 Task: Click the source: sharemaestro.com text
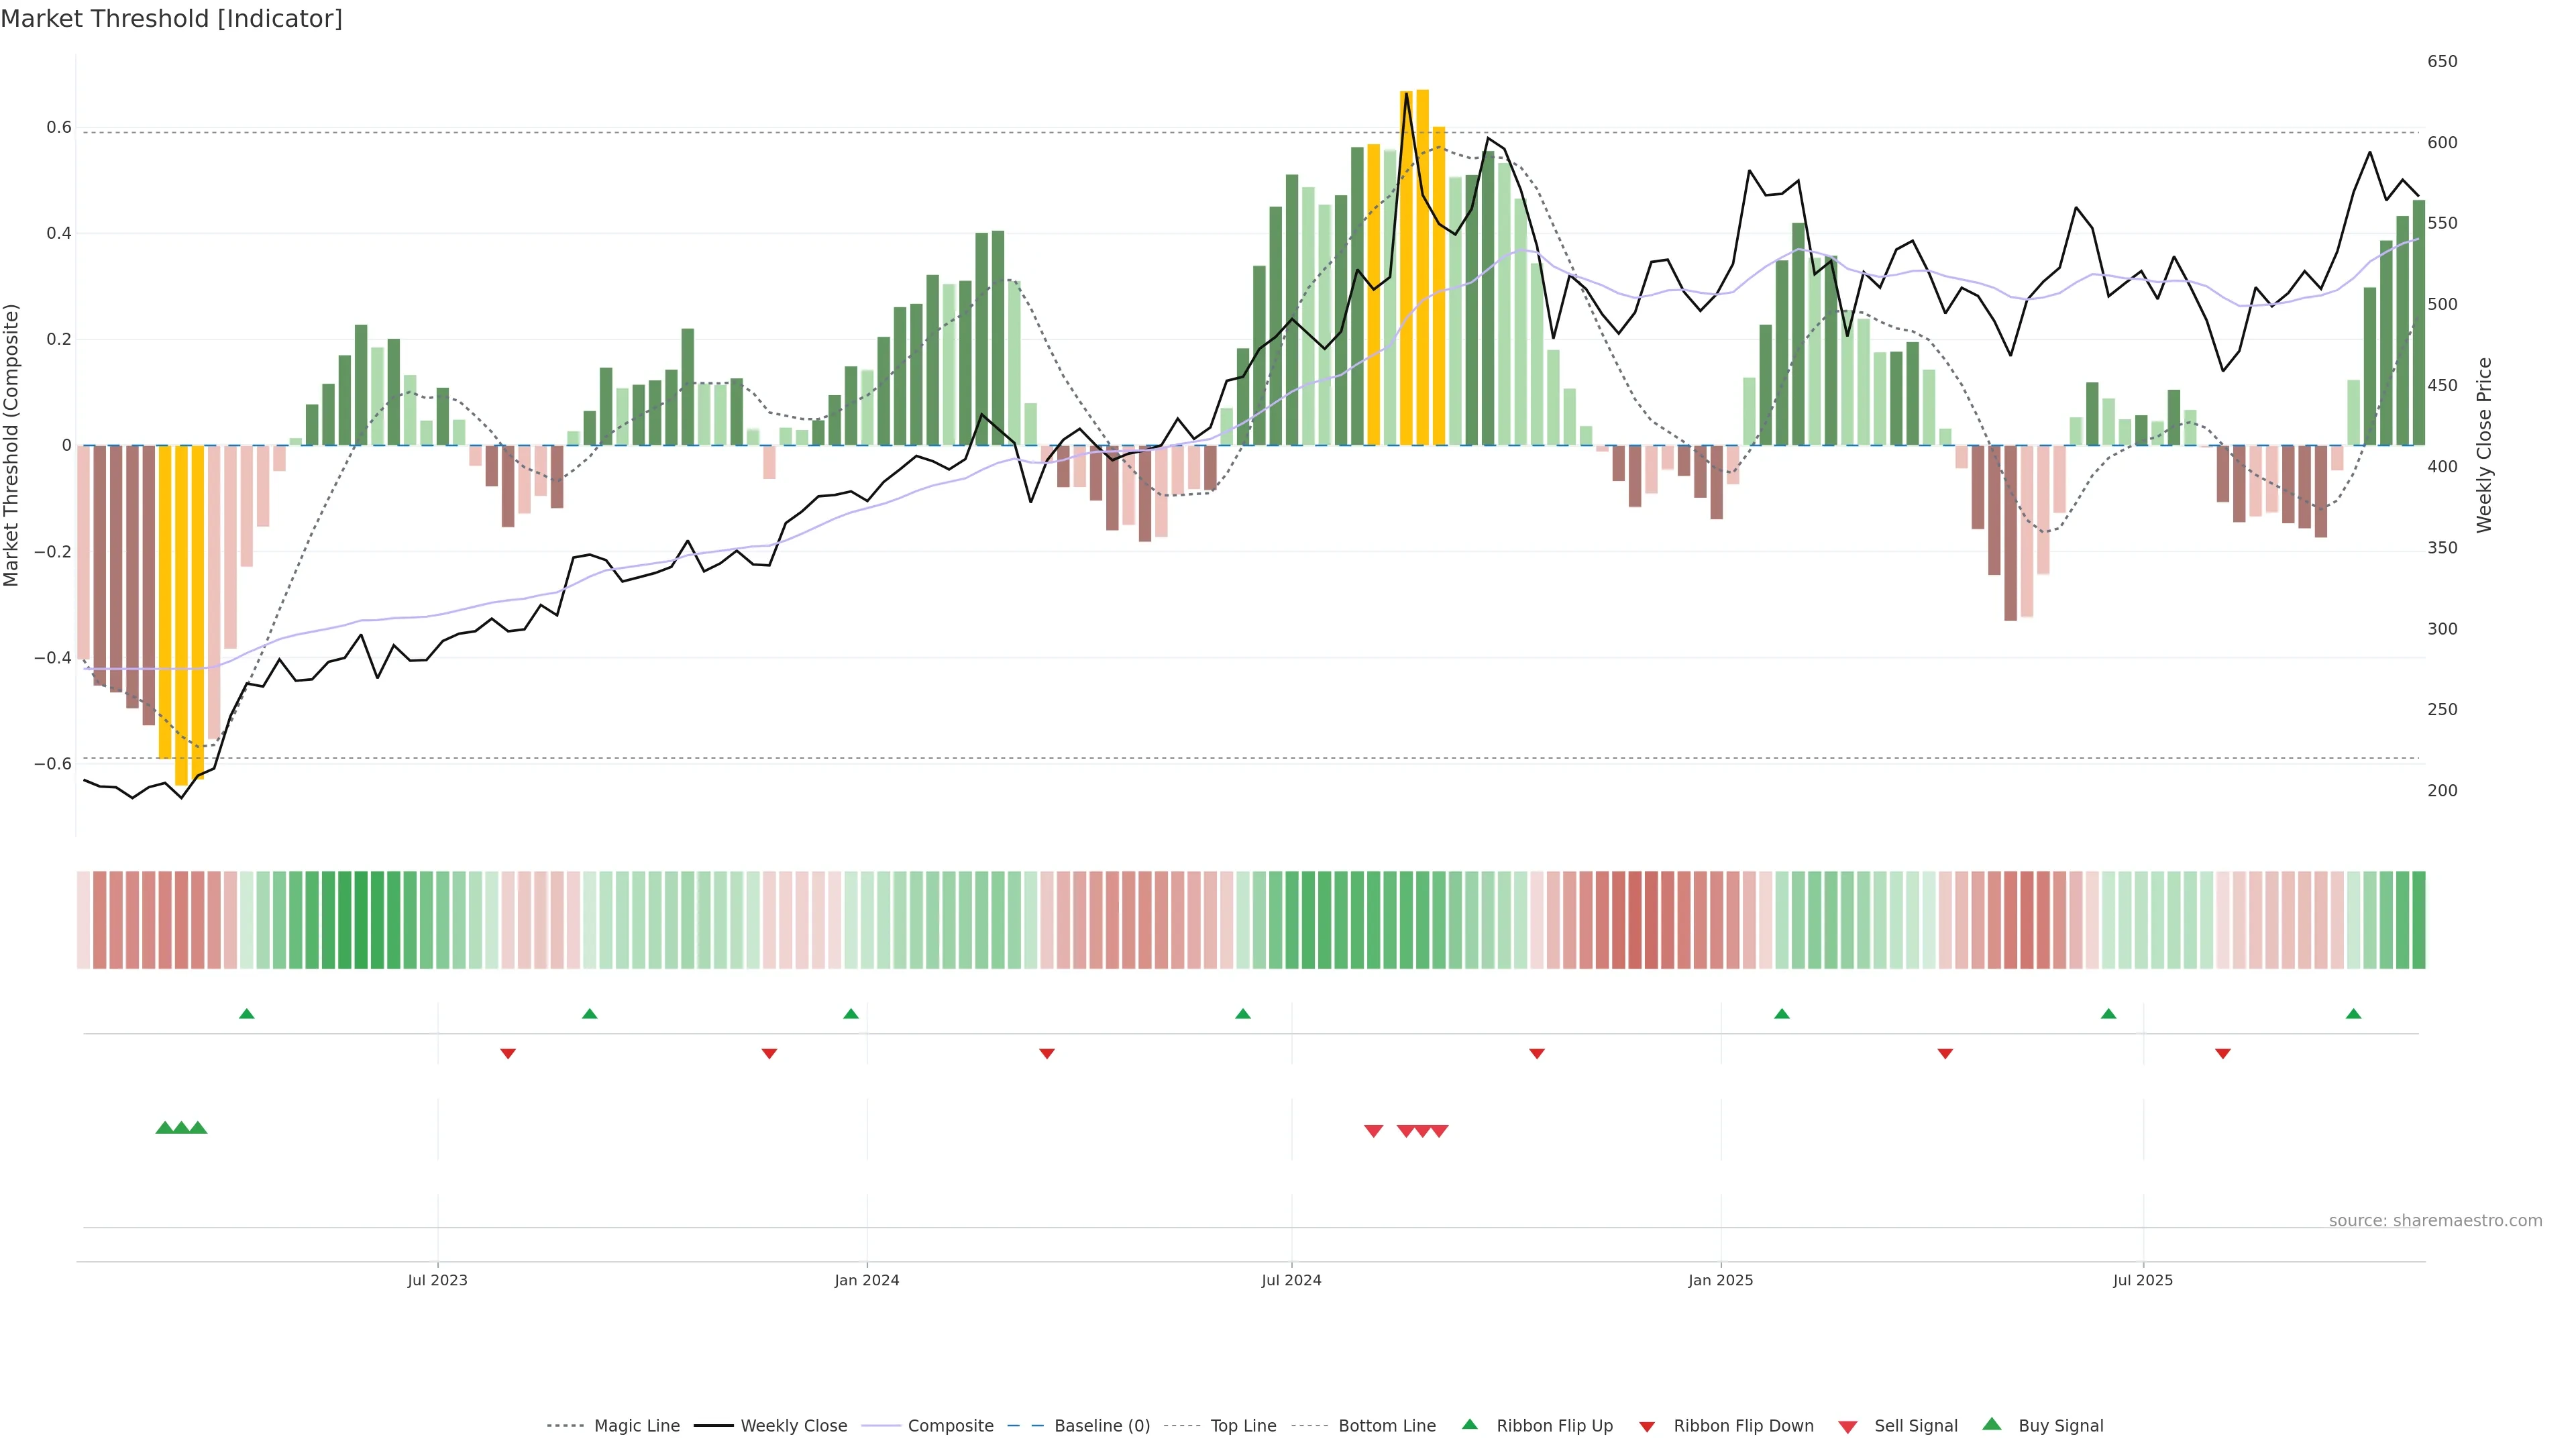[2435, 1221]
